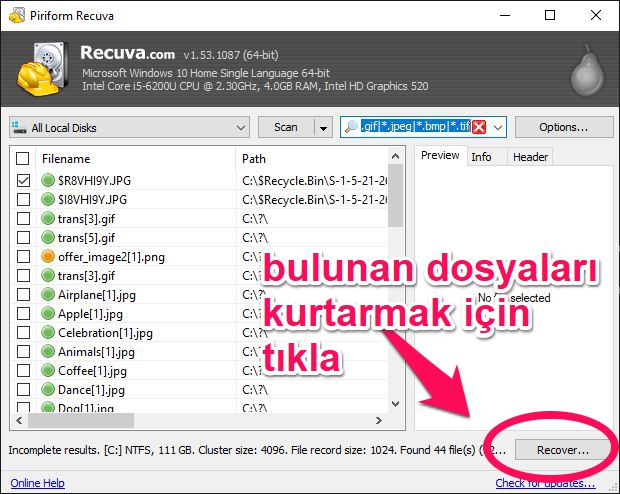620x494 pixels.
Task: Click the horizontal scrollbar thumb of file list
Action: pyautogui.click(x=81, y=420)
